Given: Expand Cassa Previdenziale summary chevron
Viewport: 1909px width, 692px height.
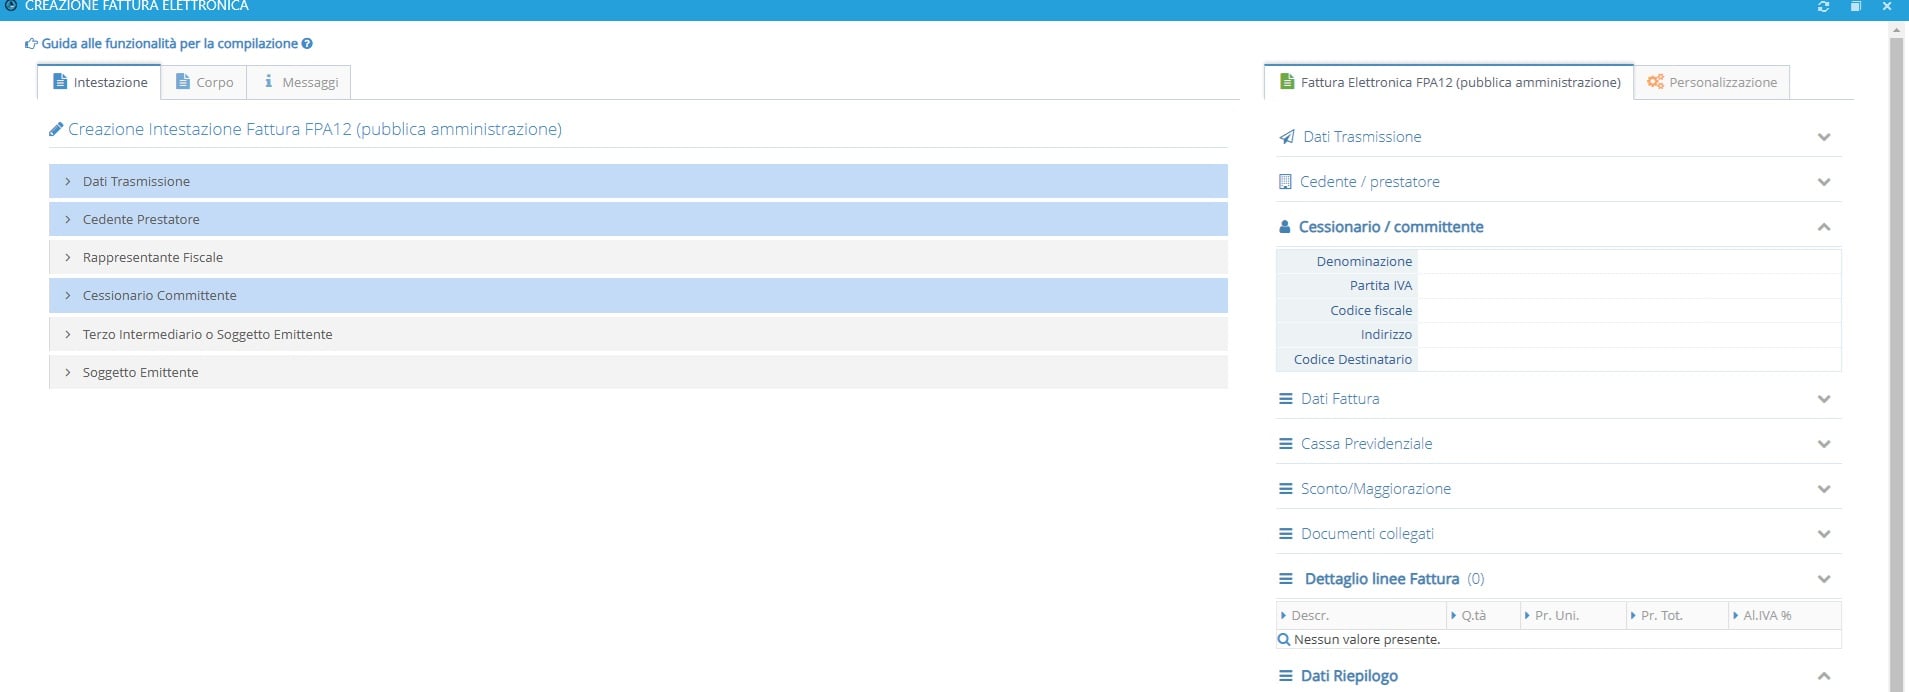Looking at the screenshot, I should pyautogui.click(x=1824, y=444).
